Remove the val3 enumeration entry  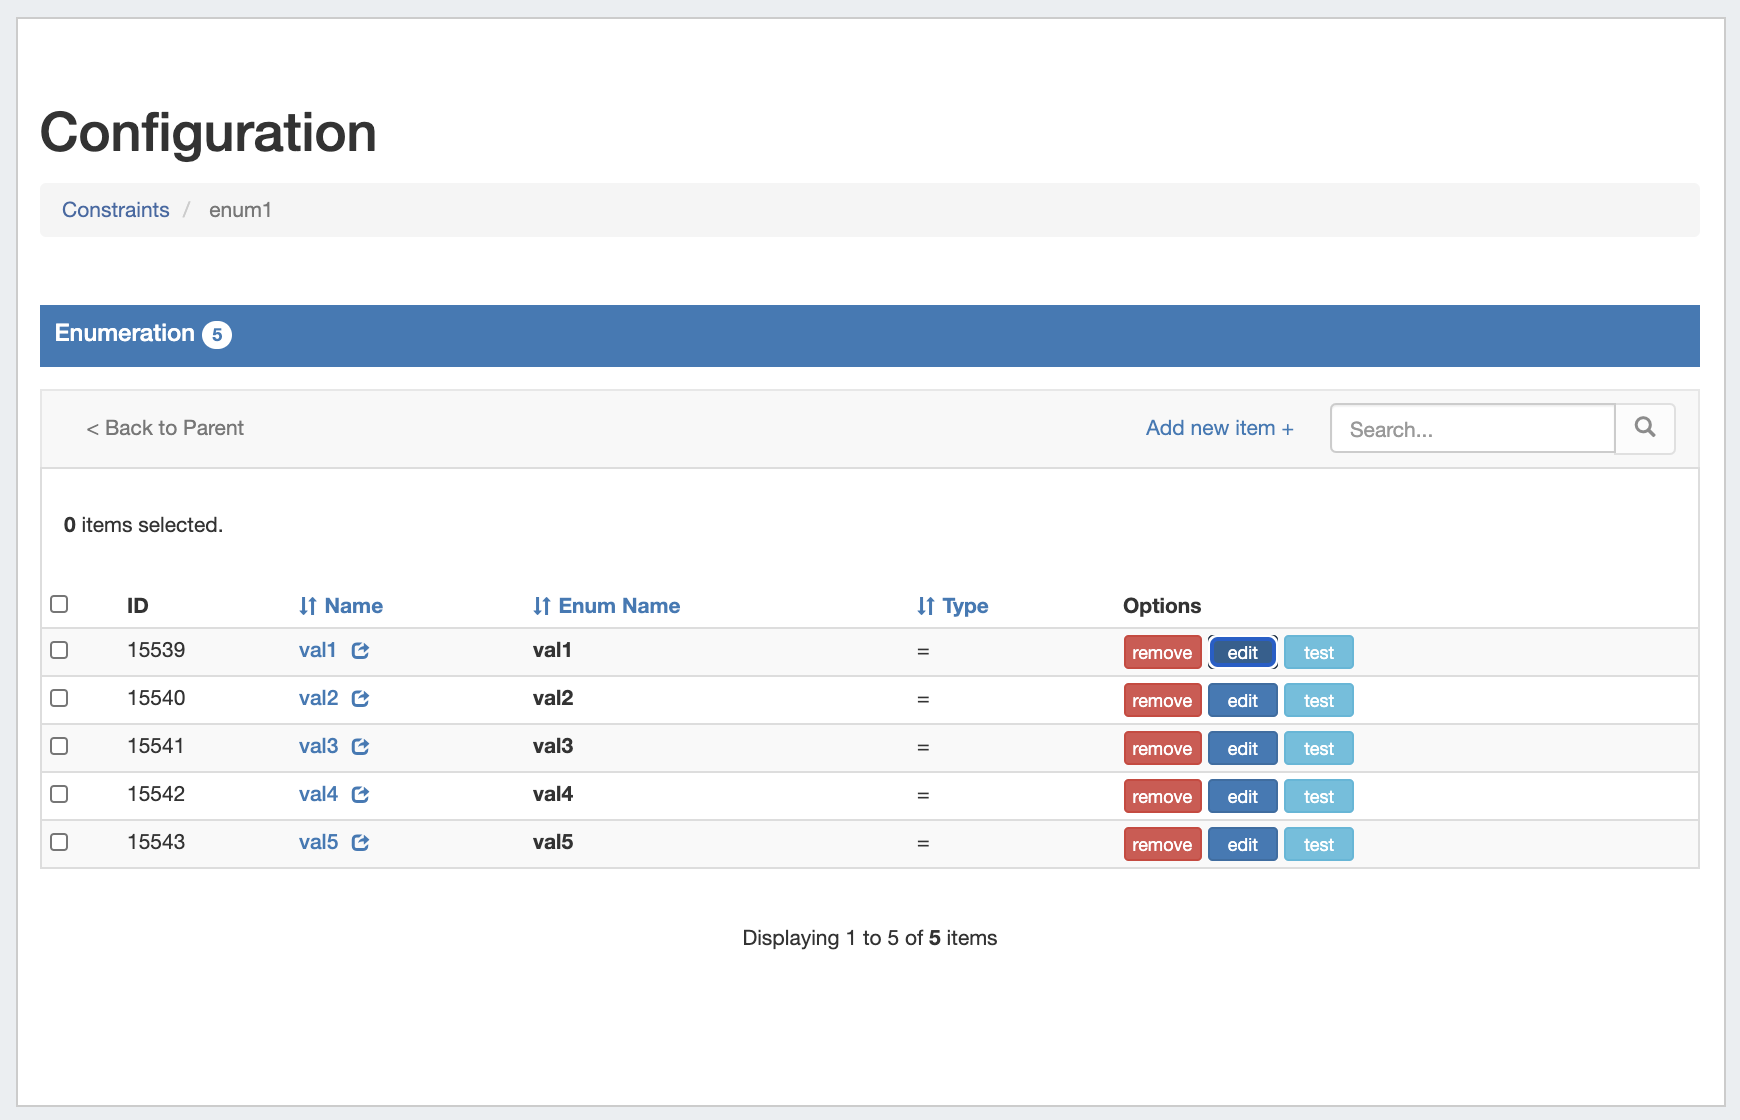click(1162, 749)
